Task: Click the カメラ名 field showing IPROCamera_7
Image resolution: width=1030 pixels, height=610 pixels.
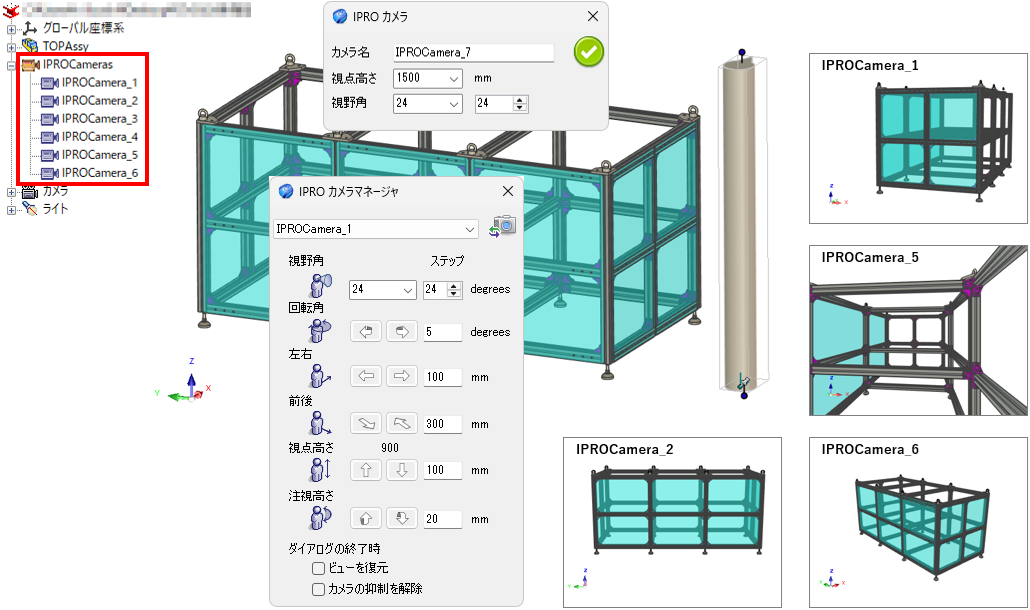Action: [x=473, y=53]
